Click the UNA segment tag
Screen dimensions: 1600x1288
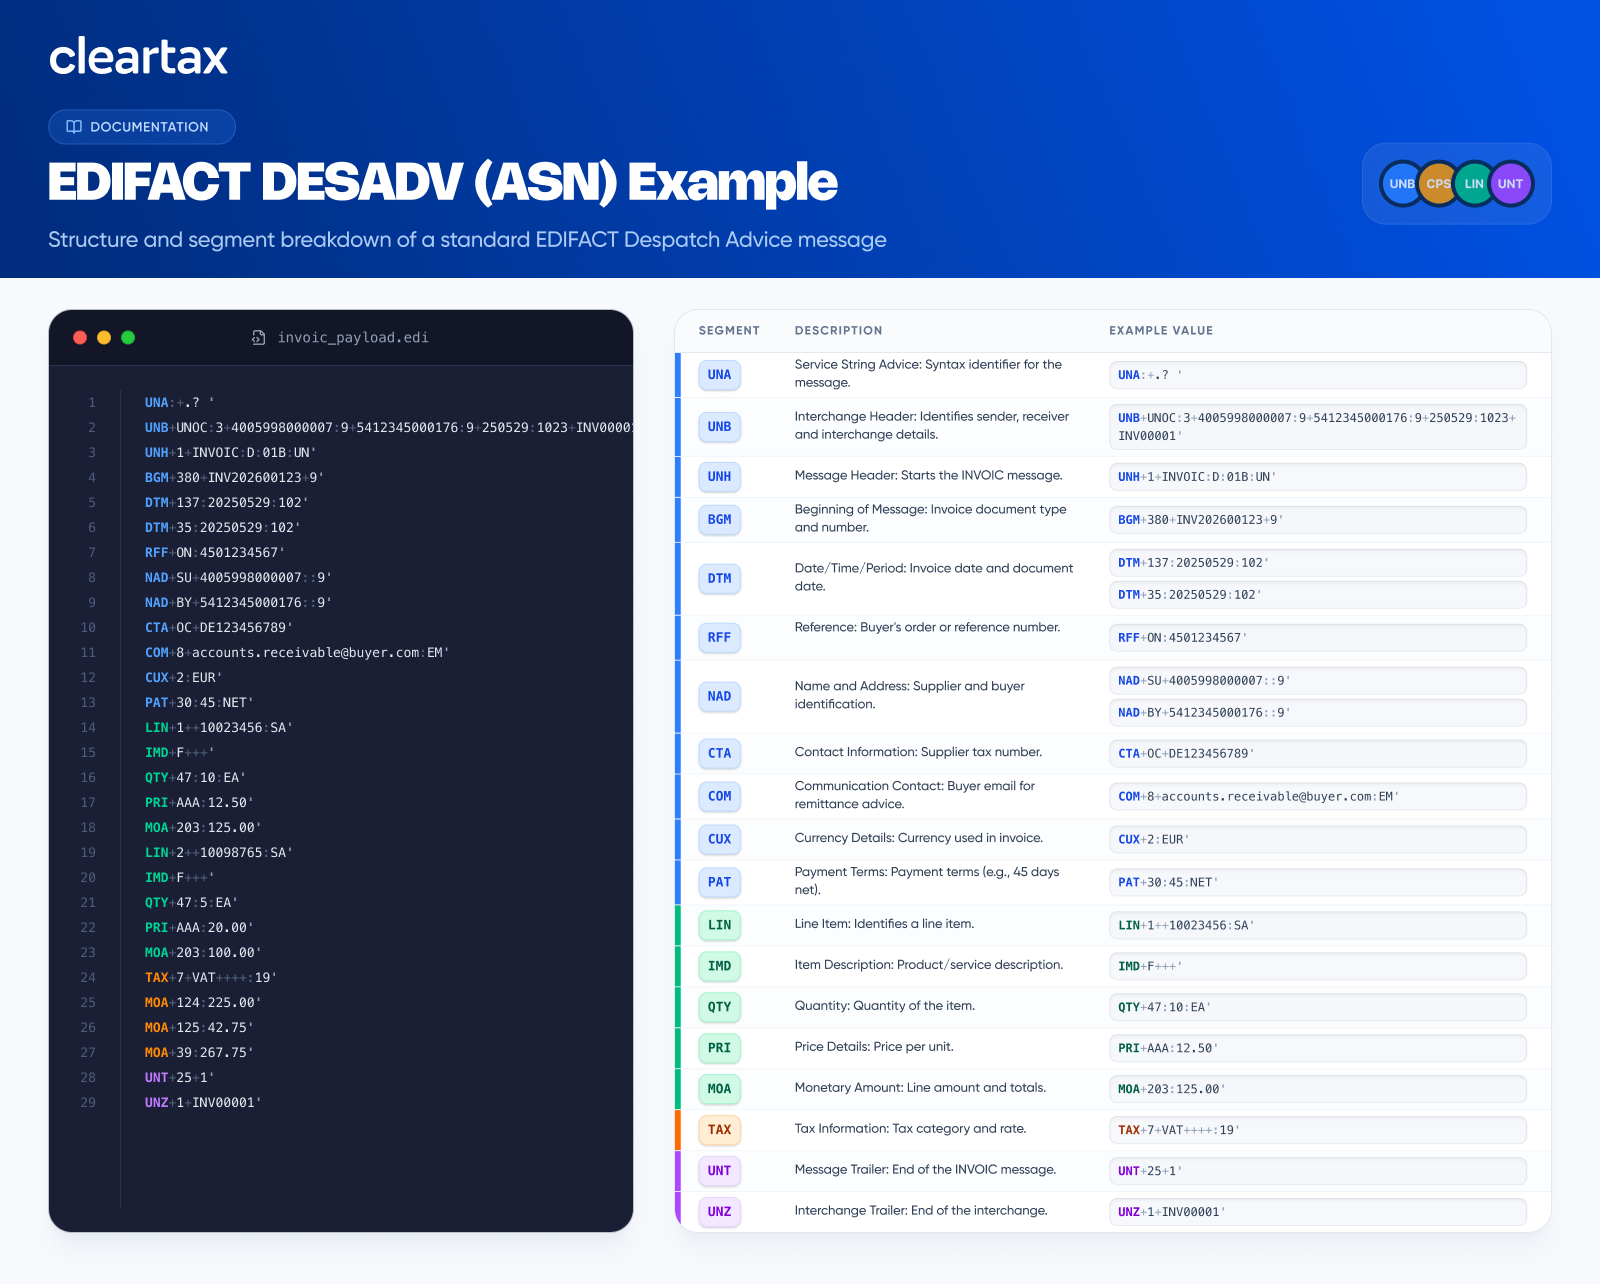coord(720,375)
